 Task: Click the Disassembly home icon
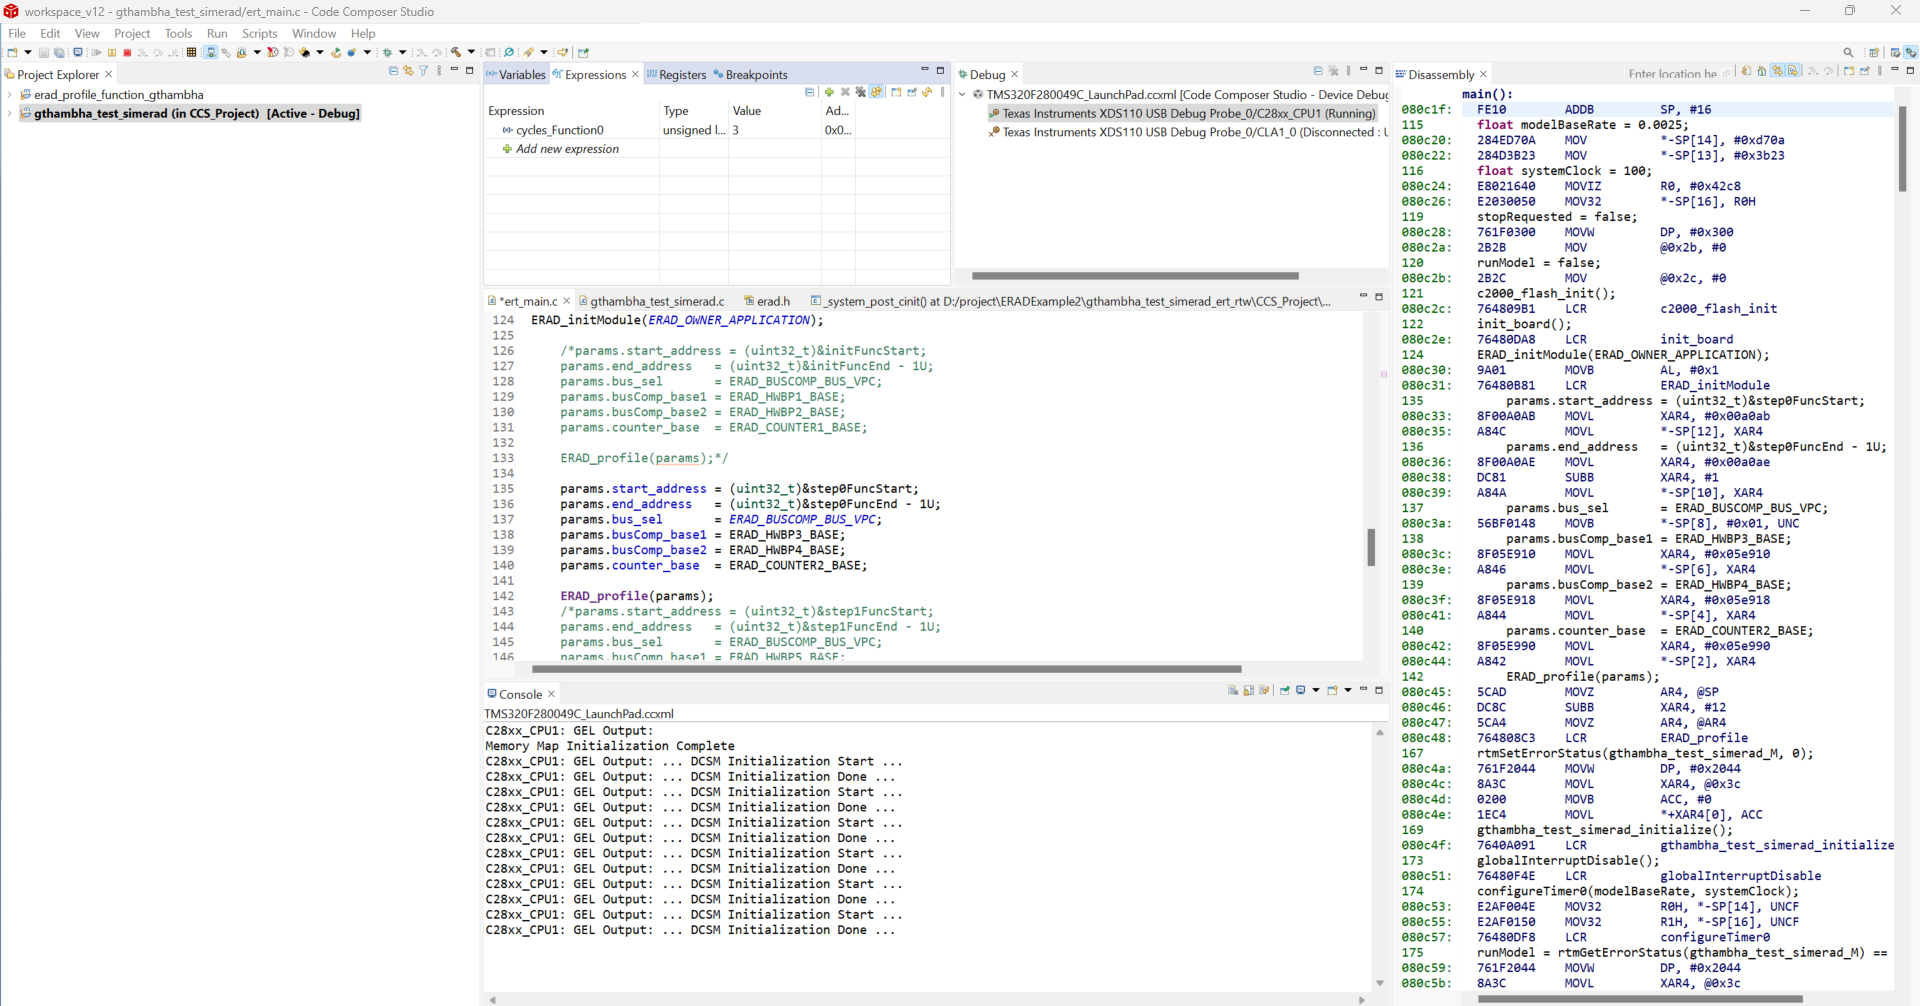(x=1762, y=71)
